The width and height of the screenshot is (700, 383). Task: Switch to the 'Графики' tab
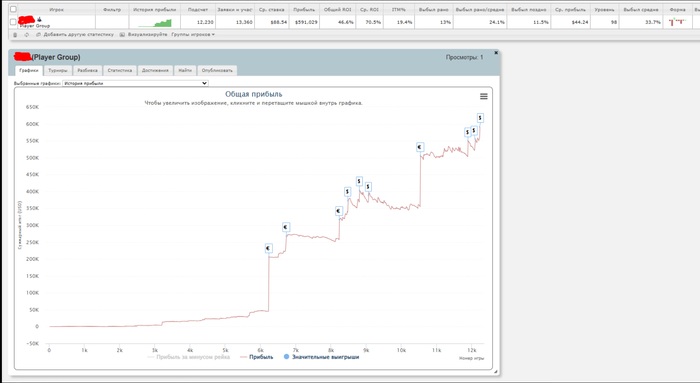29,71
